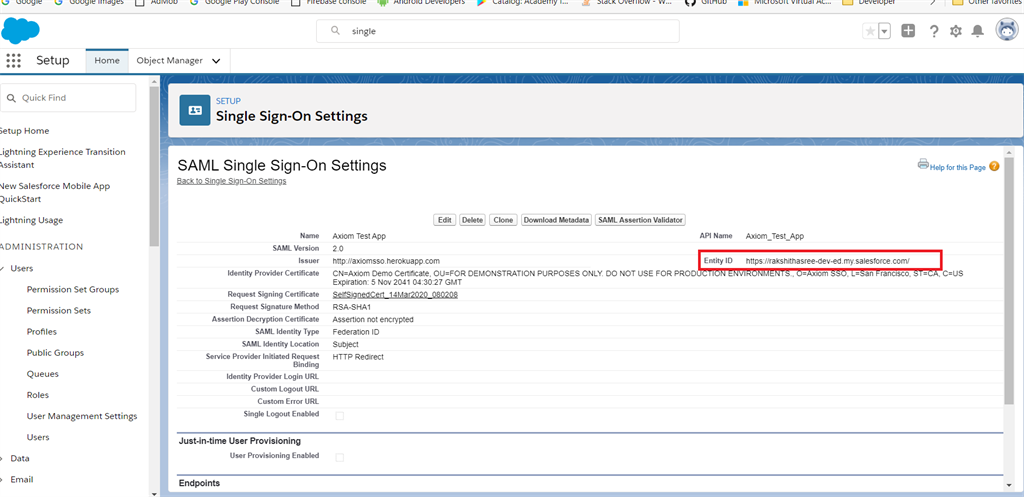
Task: Open Profiles in the sidebar
Action: tap(42, 332)
